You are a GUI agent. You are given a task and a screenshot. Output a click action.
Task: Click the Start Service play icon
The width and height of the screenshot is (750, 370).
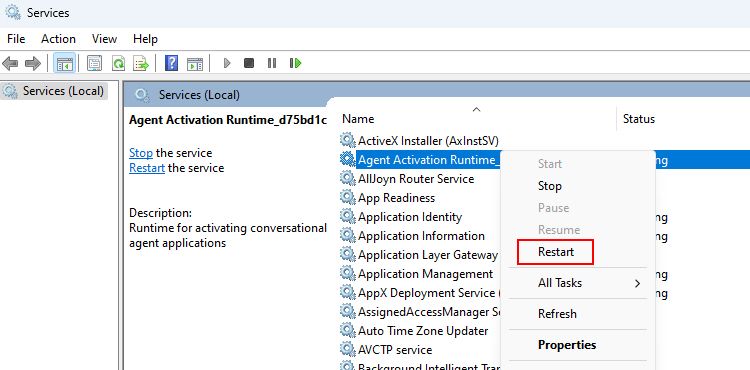227,63
